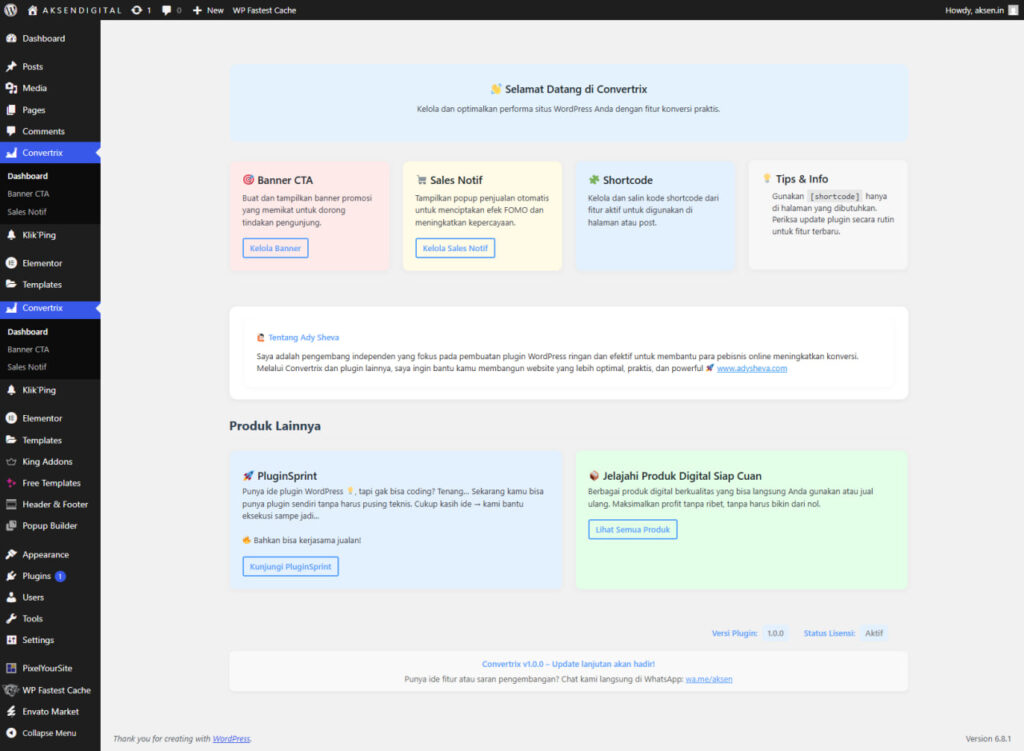Click the Settings icon in sidebar
Screen dimensions: 1024x751
(12, 640)
